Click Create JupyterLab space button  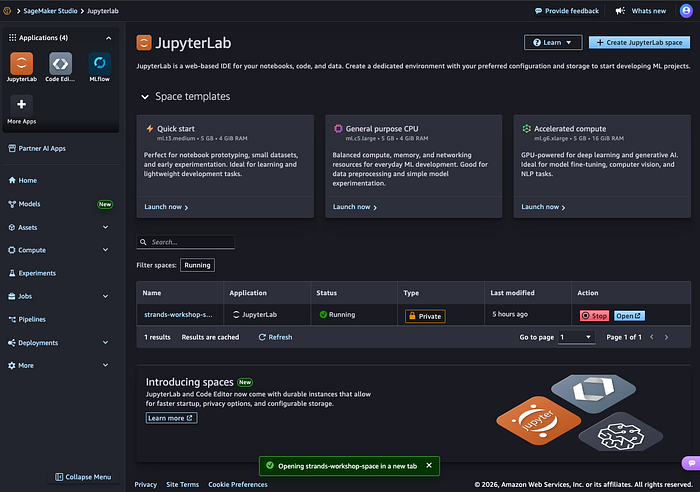pyautogui.click(x=639, y=42)
